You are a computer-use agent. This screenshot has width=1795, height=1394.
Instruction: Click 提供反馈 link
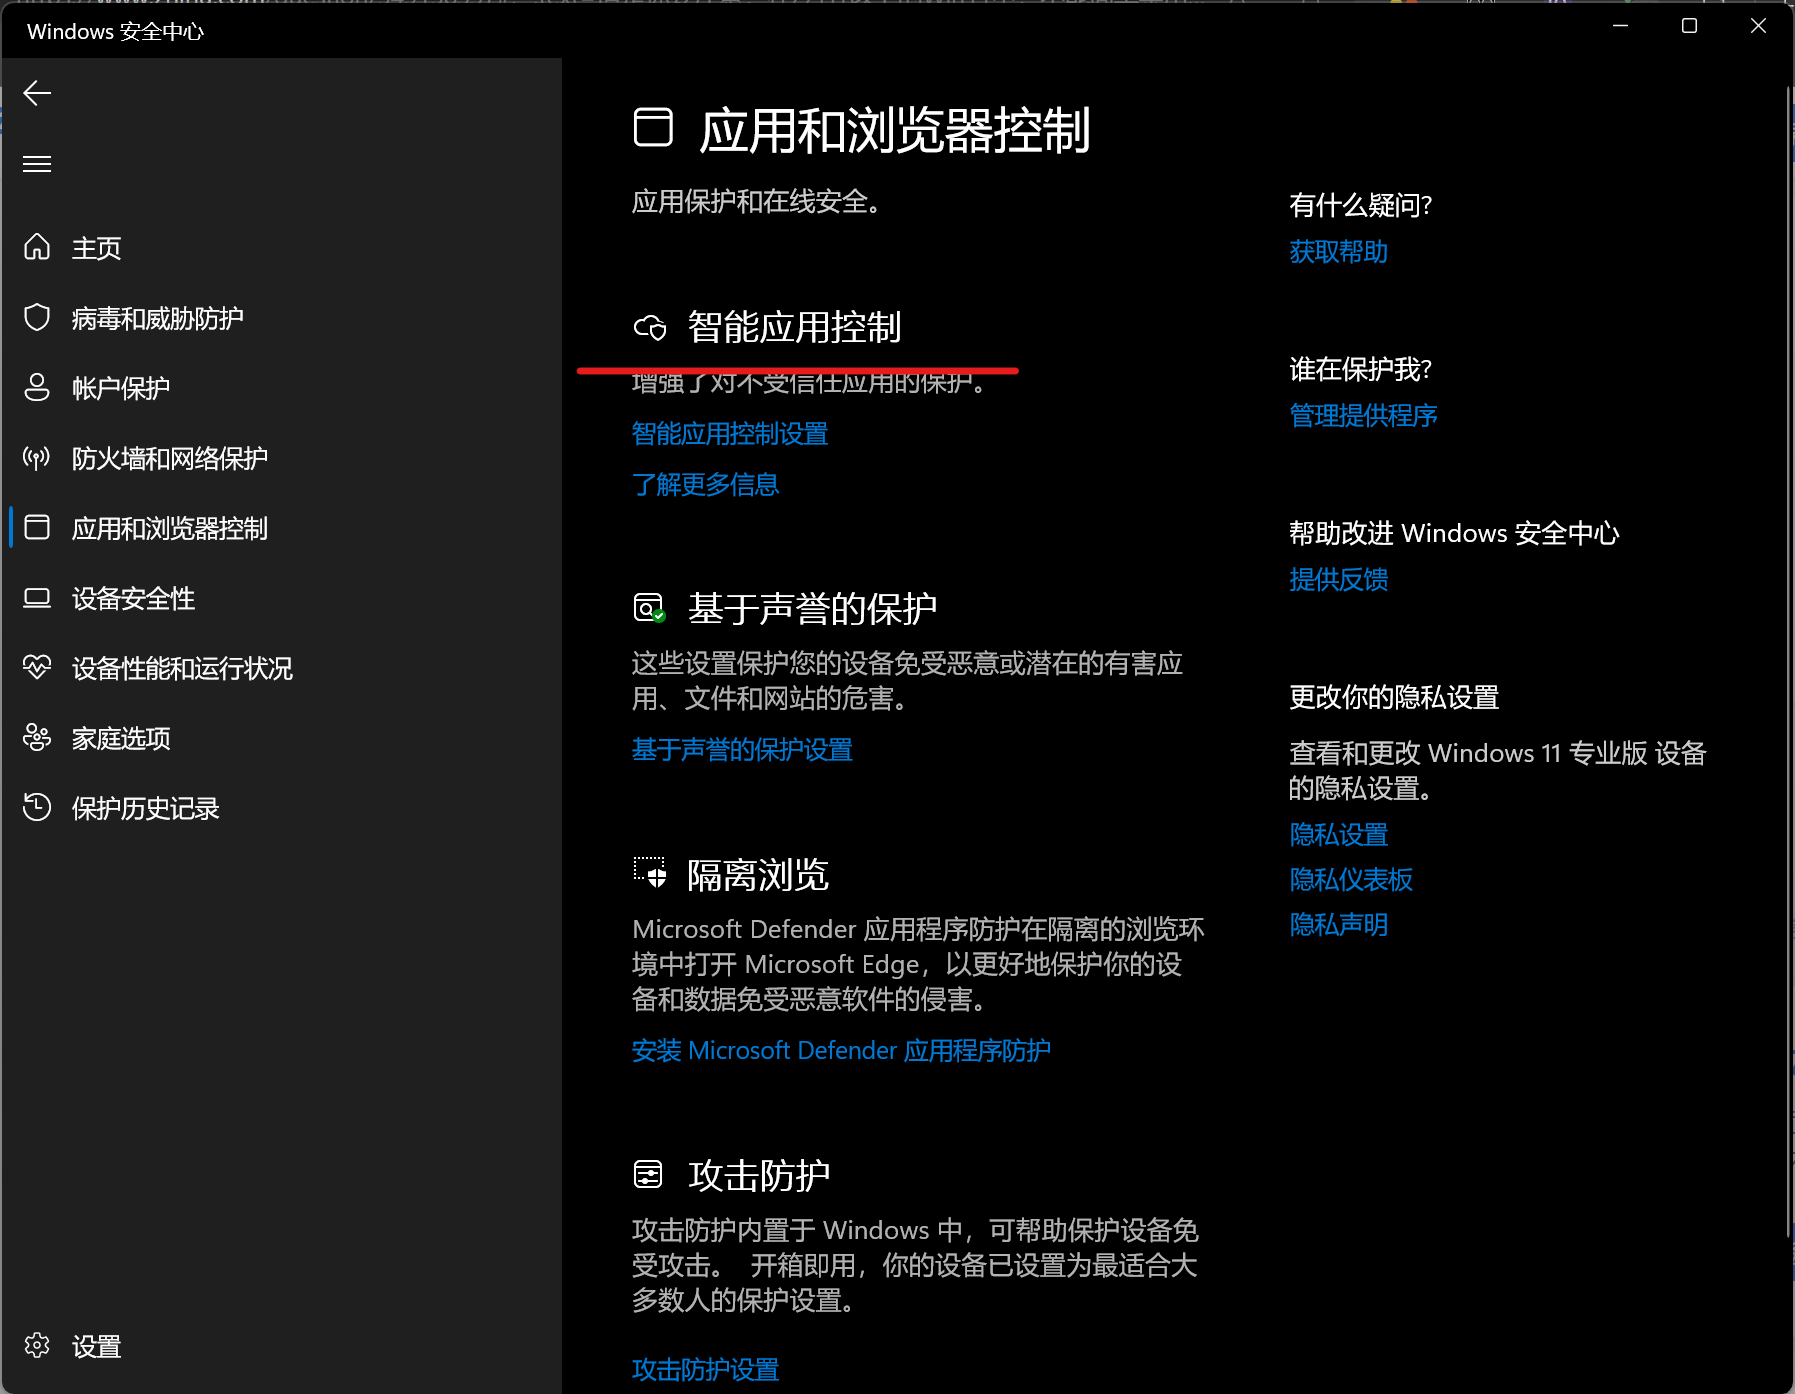point(1339,580)
